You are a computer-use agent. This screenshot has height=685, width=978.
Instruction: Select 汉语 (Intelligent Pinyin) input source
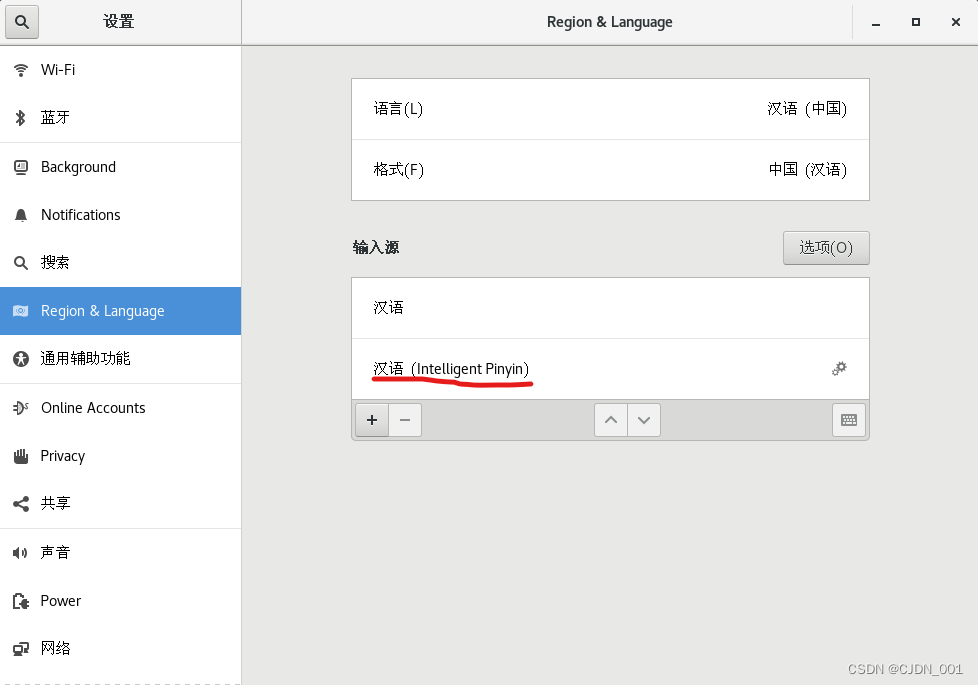[610, 369]
